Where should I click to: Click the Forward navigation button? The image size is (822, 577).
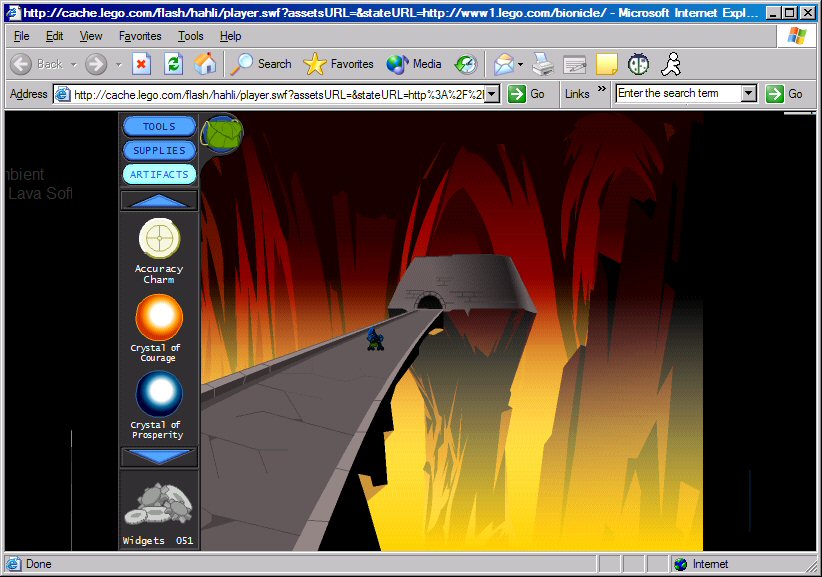96,64
